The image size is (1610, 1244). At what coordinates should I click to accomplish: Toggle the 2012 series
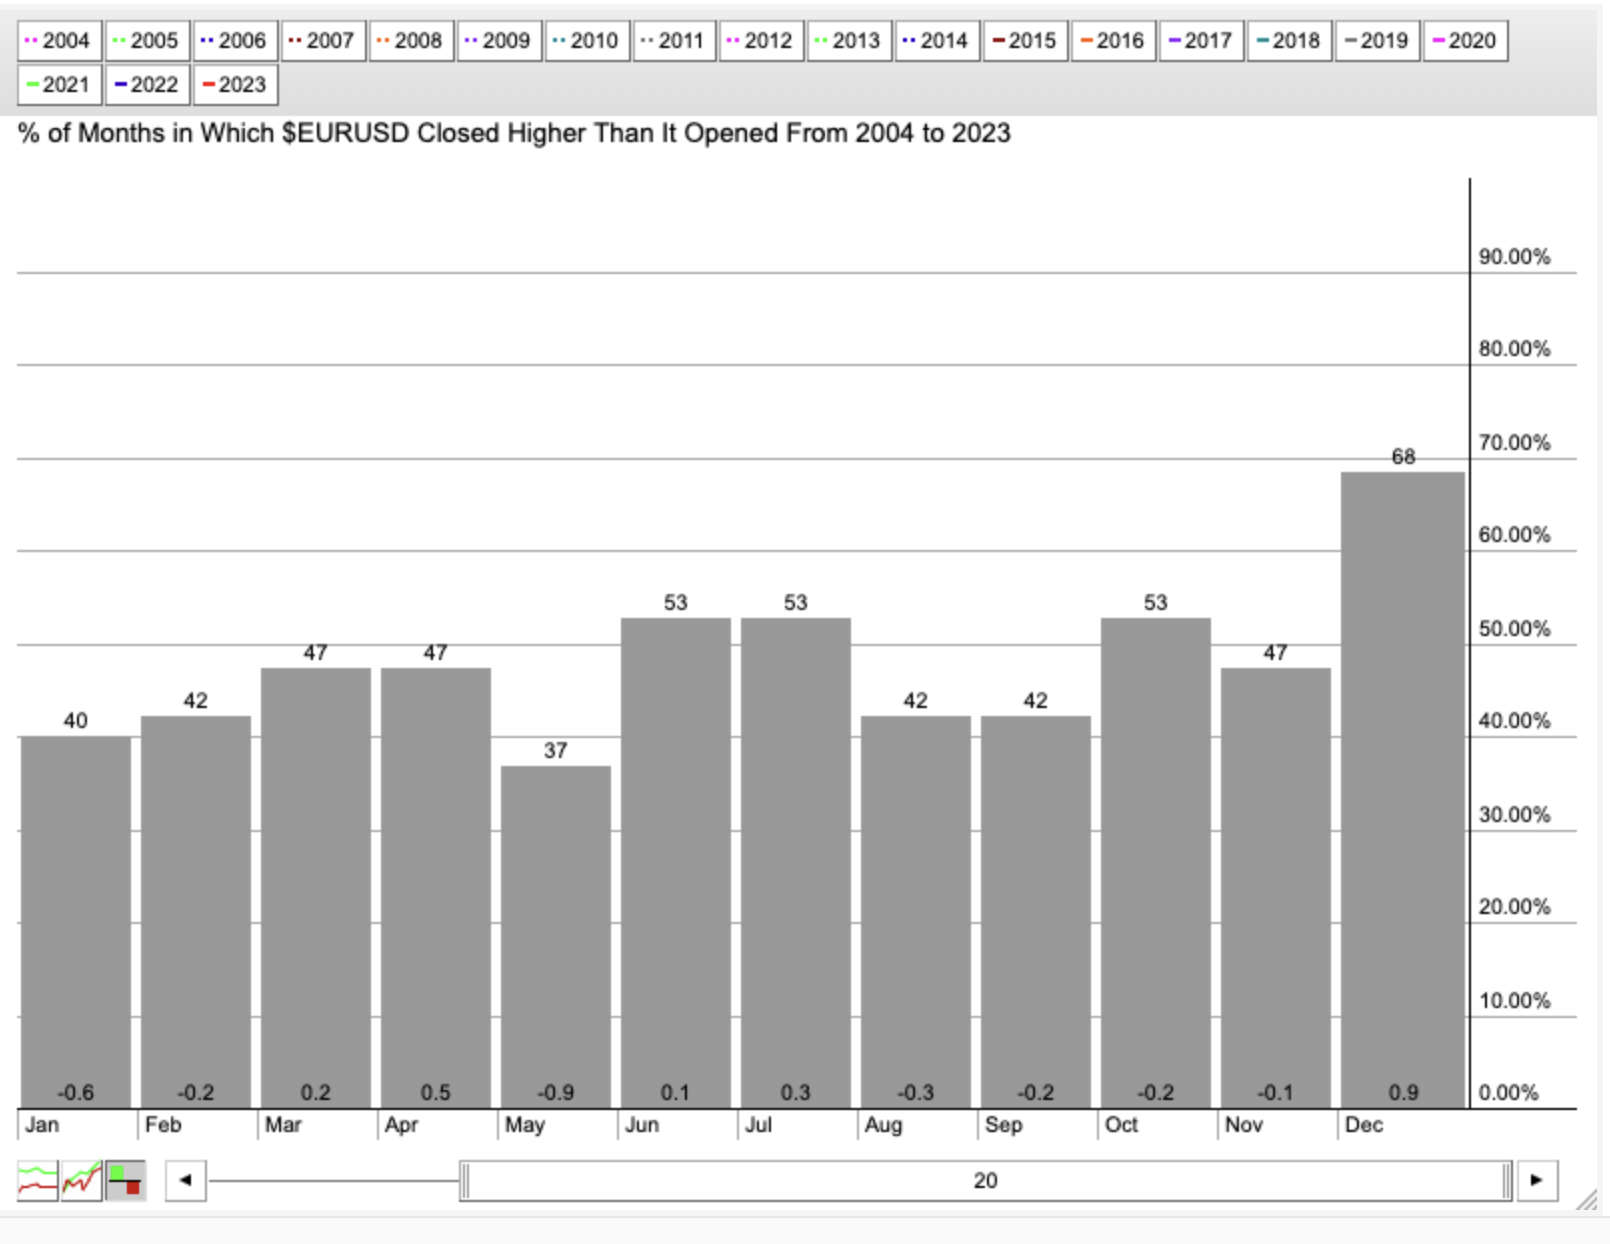761,41
